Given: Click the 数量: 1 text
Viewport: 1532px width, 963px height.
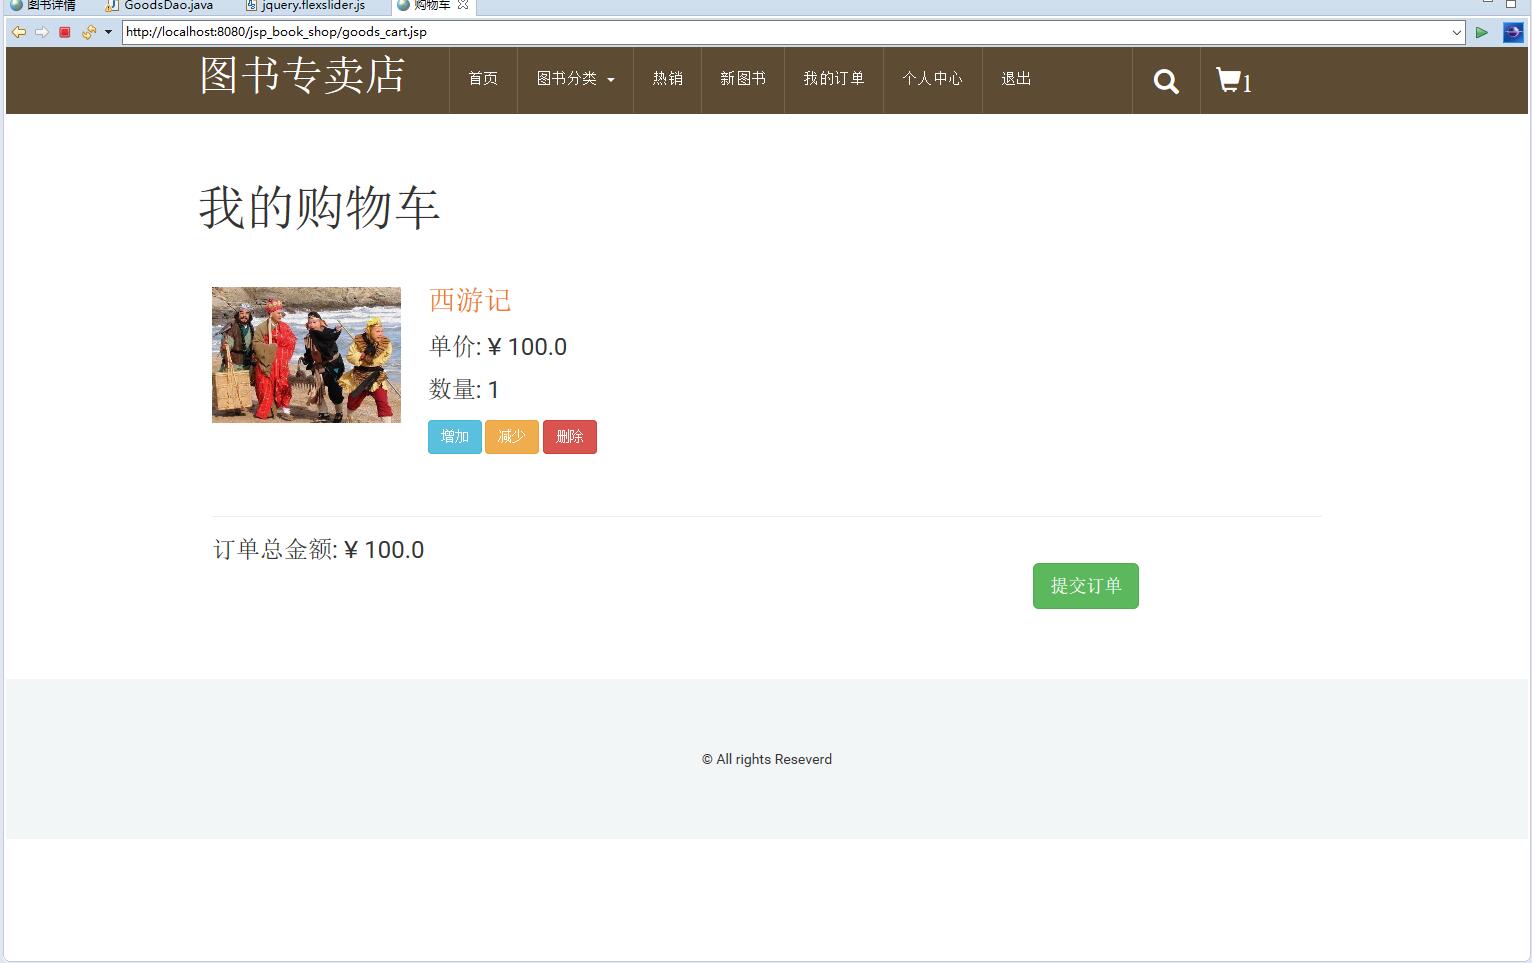Looking at the screenshot, I should (464, 390).
